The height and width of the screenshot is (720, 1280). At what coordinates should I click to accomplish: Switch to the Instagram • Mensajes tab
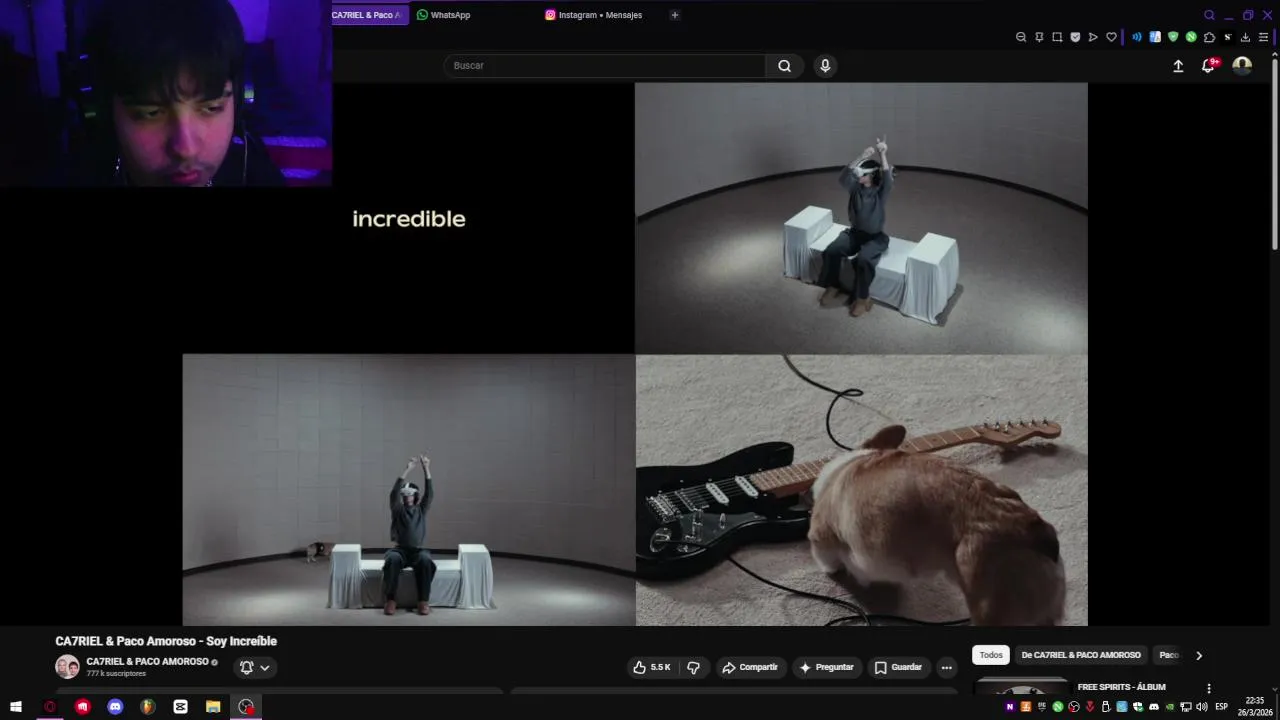(x=594, y=15)
